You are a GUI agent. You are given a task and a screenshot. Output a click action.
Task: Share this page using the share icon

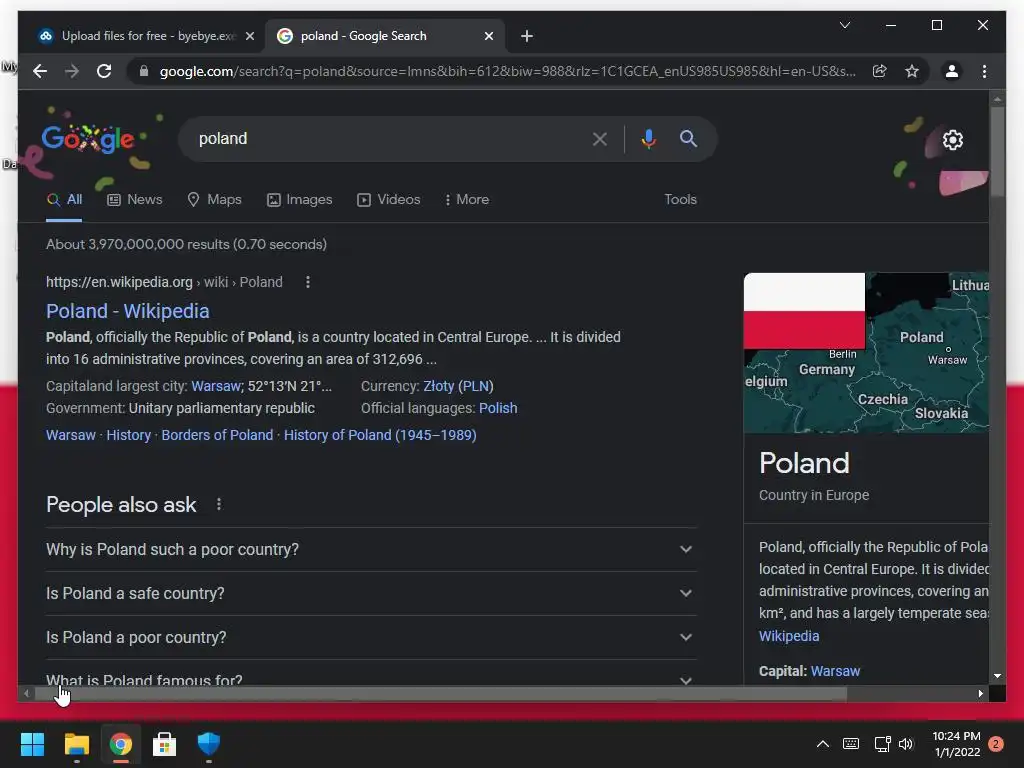click(880, 71)
